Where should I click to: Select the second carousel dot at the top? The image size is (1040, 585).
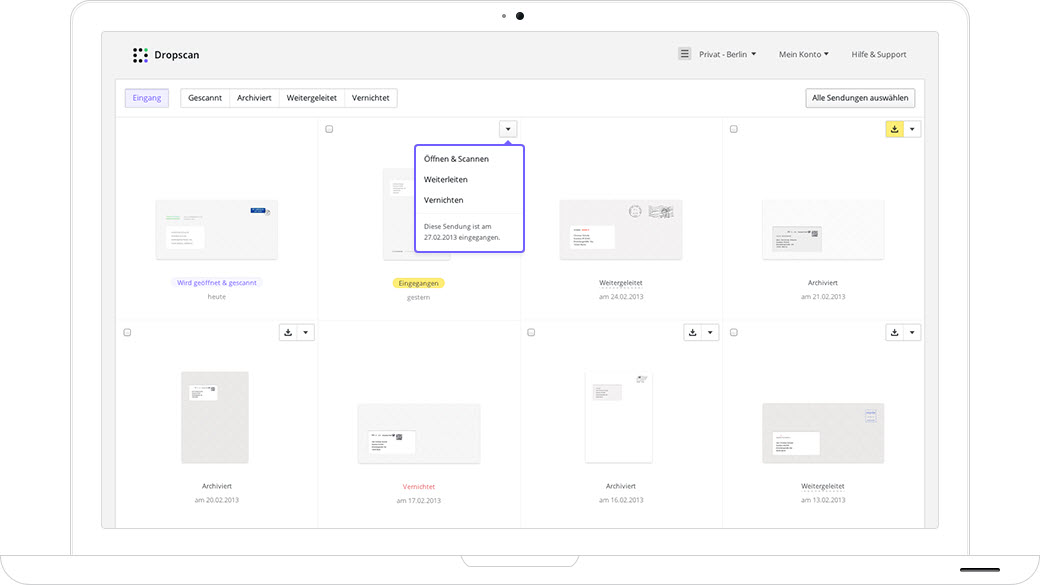pyautogui.click(x=518, y=16)
